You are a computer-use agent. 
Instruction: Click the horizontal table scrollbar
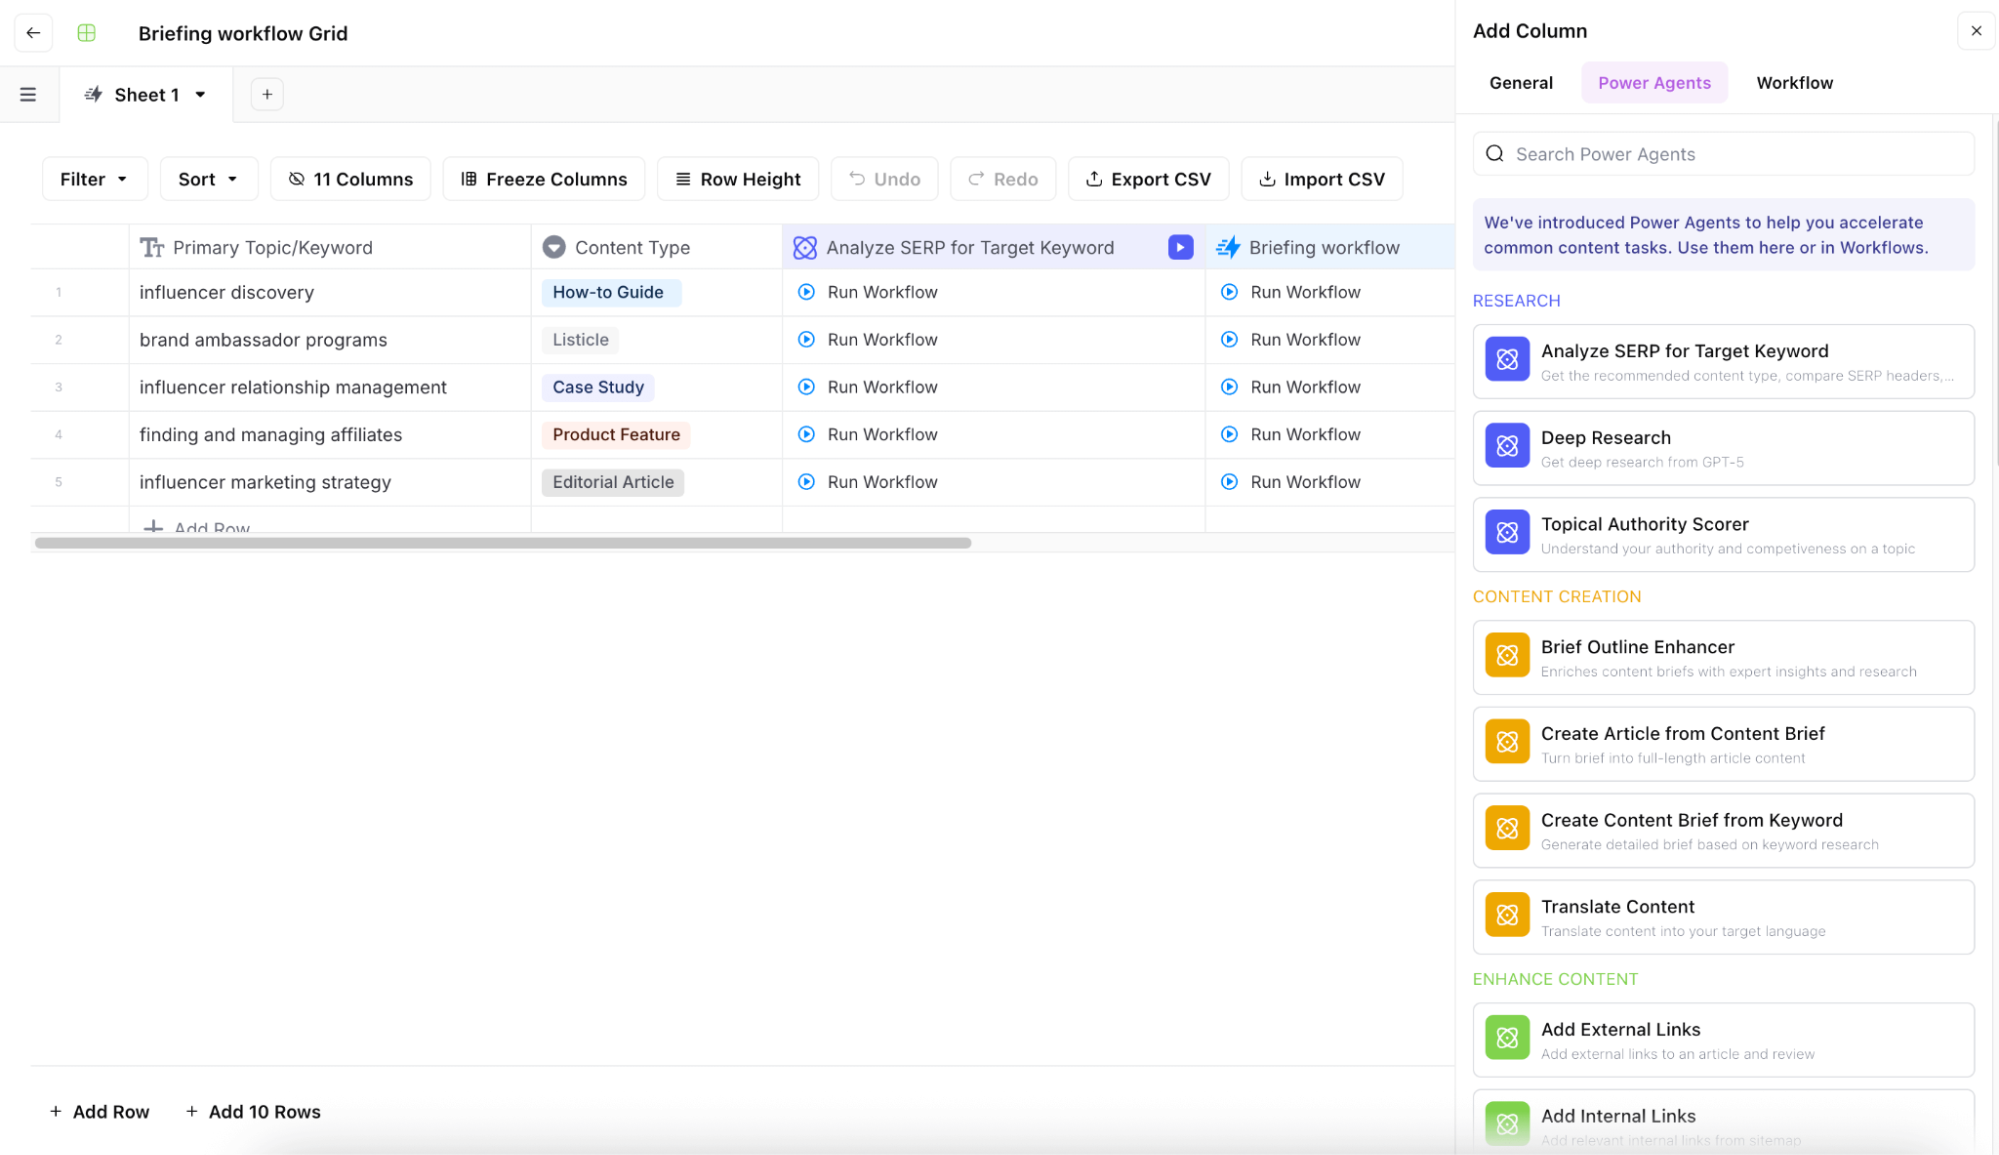click(x=503, y=543)
